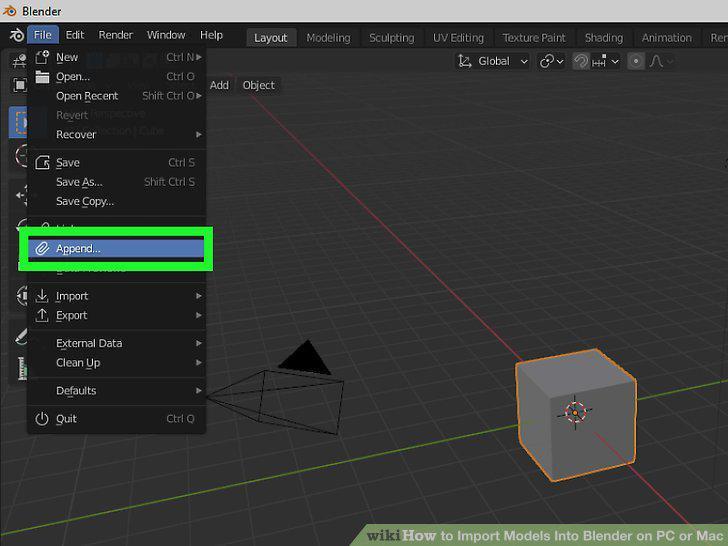The width and height of the screenshot is (728, 546).
Task: Click the Save disk icon
Action: coord(42,162)
